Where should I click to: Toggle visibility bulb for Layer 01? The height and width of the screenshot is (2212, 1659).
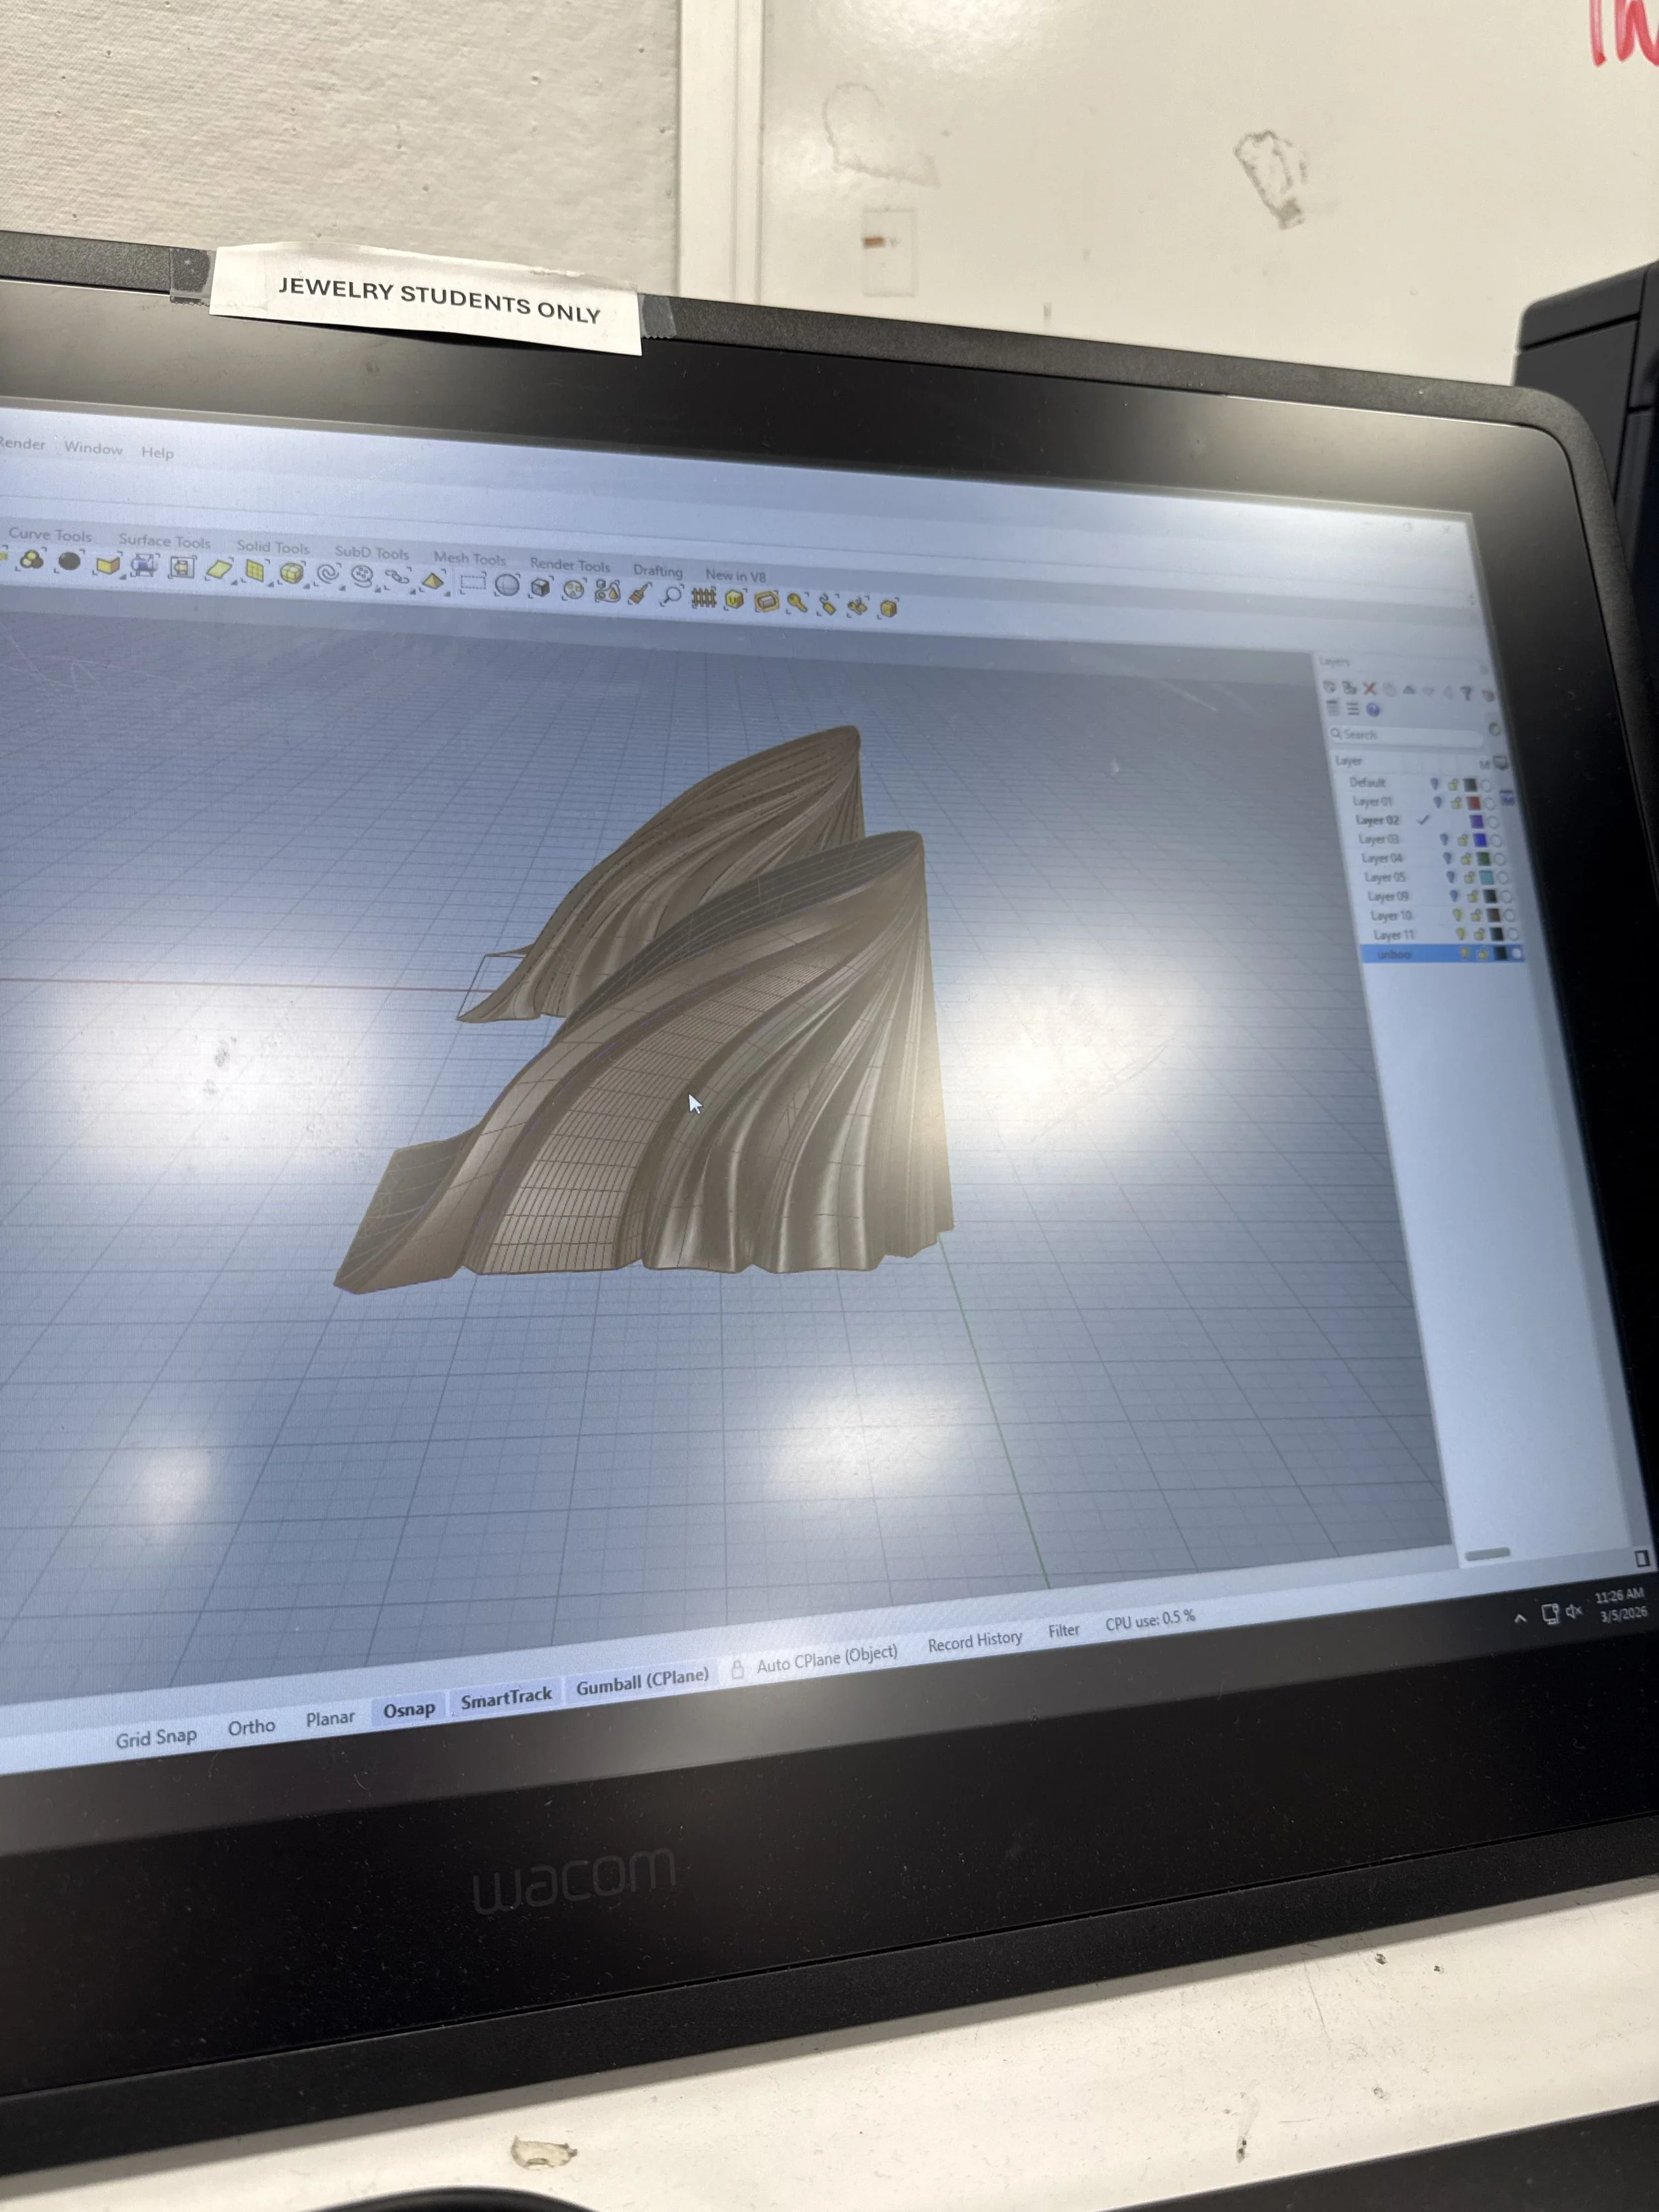click(1438, 802)
